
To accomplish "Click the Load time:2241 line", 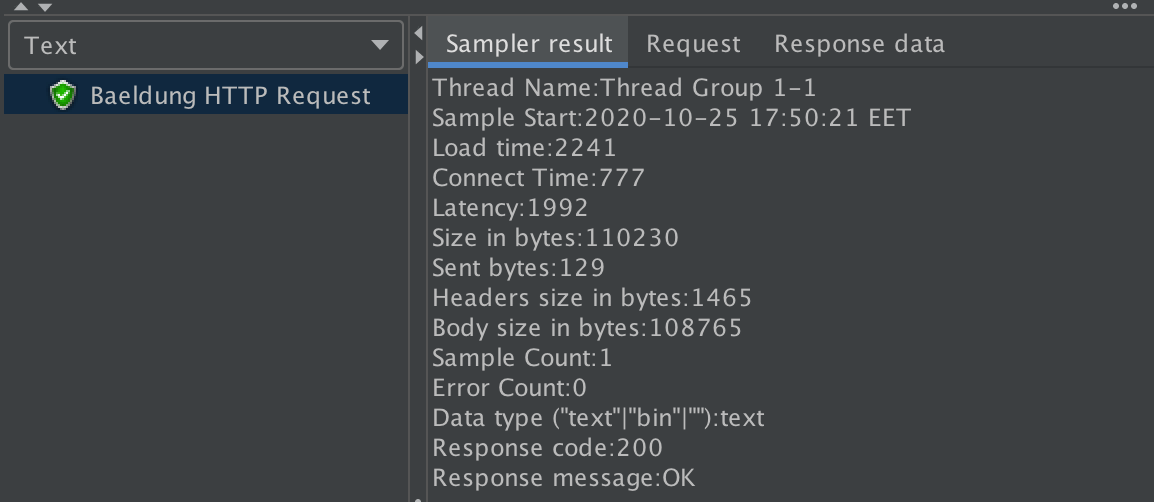I will pyautogui.click(x=524, y=148).
